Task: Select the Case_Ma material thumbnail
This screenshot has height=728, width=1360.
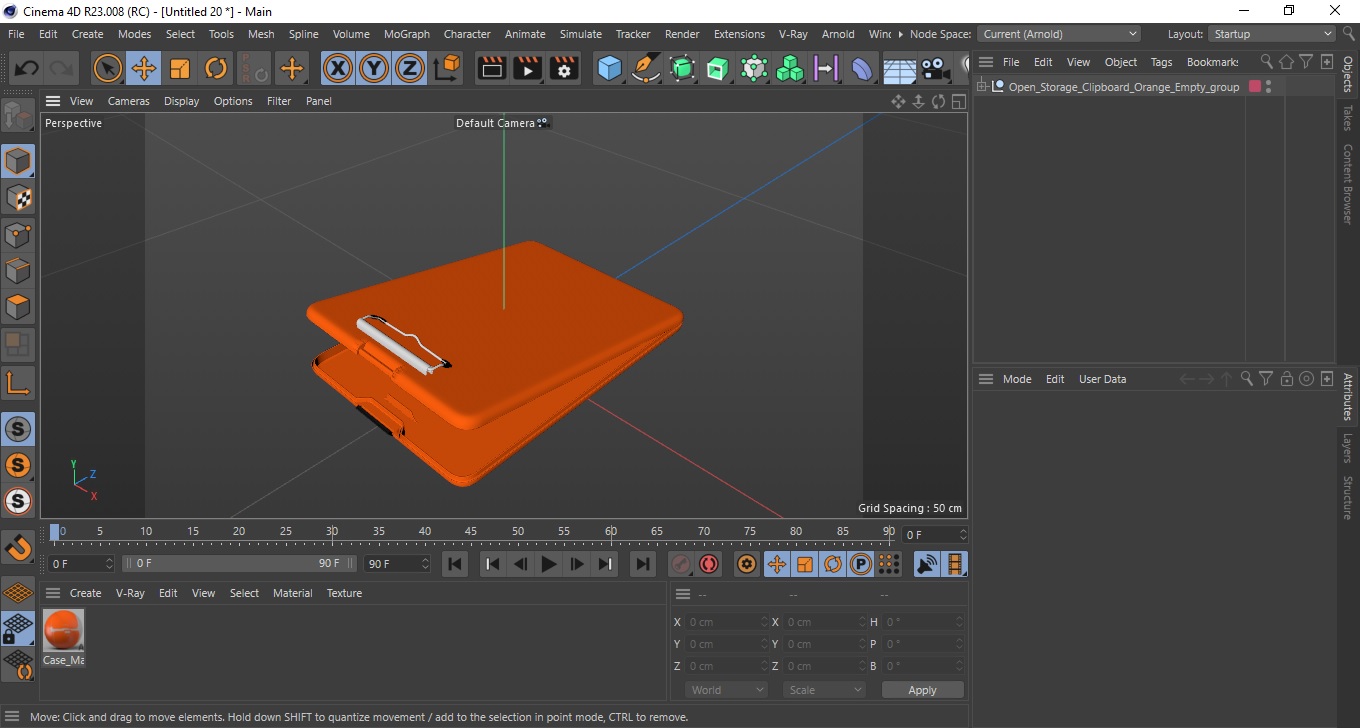Action: (63, 630)
